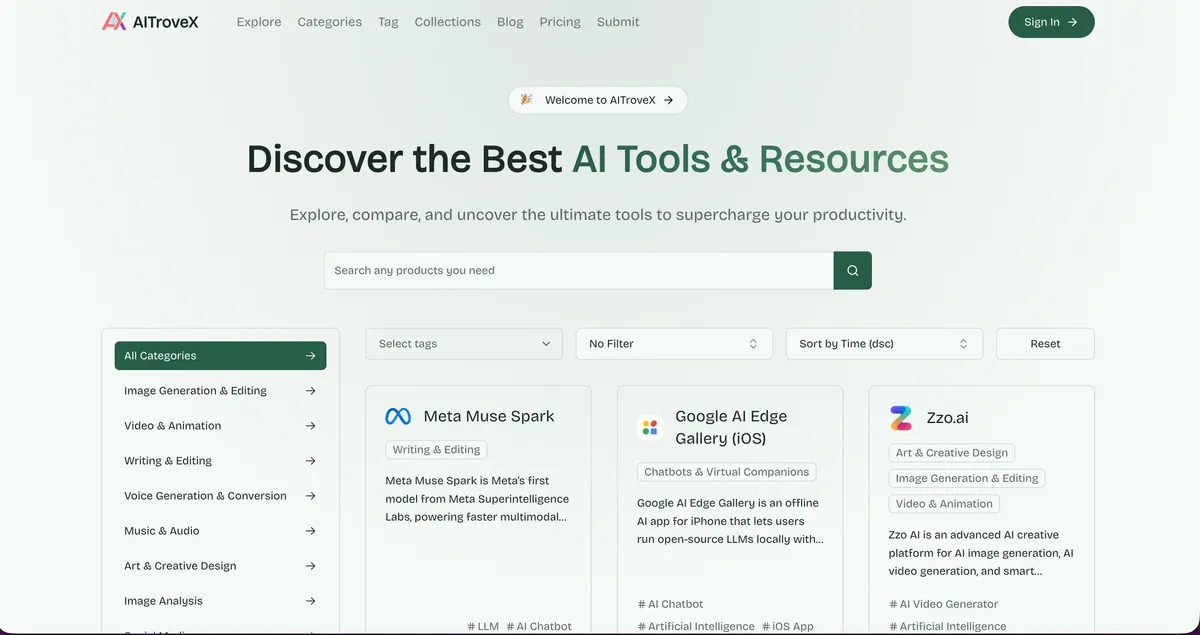Viewport: 1200px width, 635px height.
Task: Select Image Generation & Editing in sidebar
Action: pos(220,391)
